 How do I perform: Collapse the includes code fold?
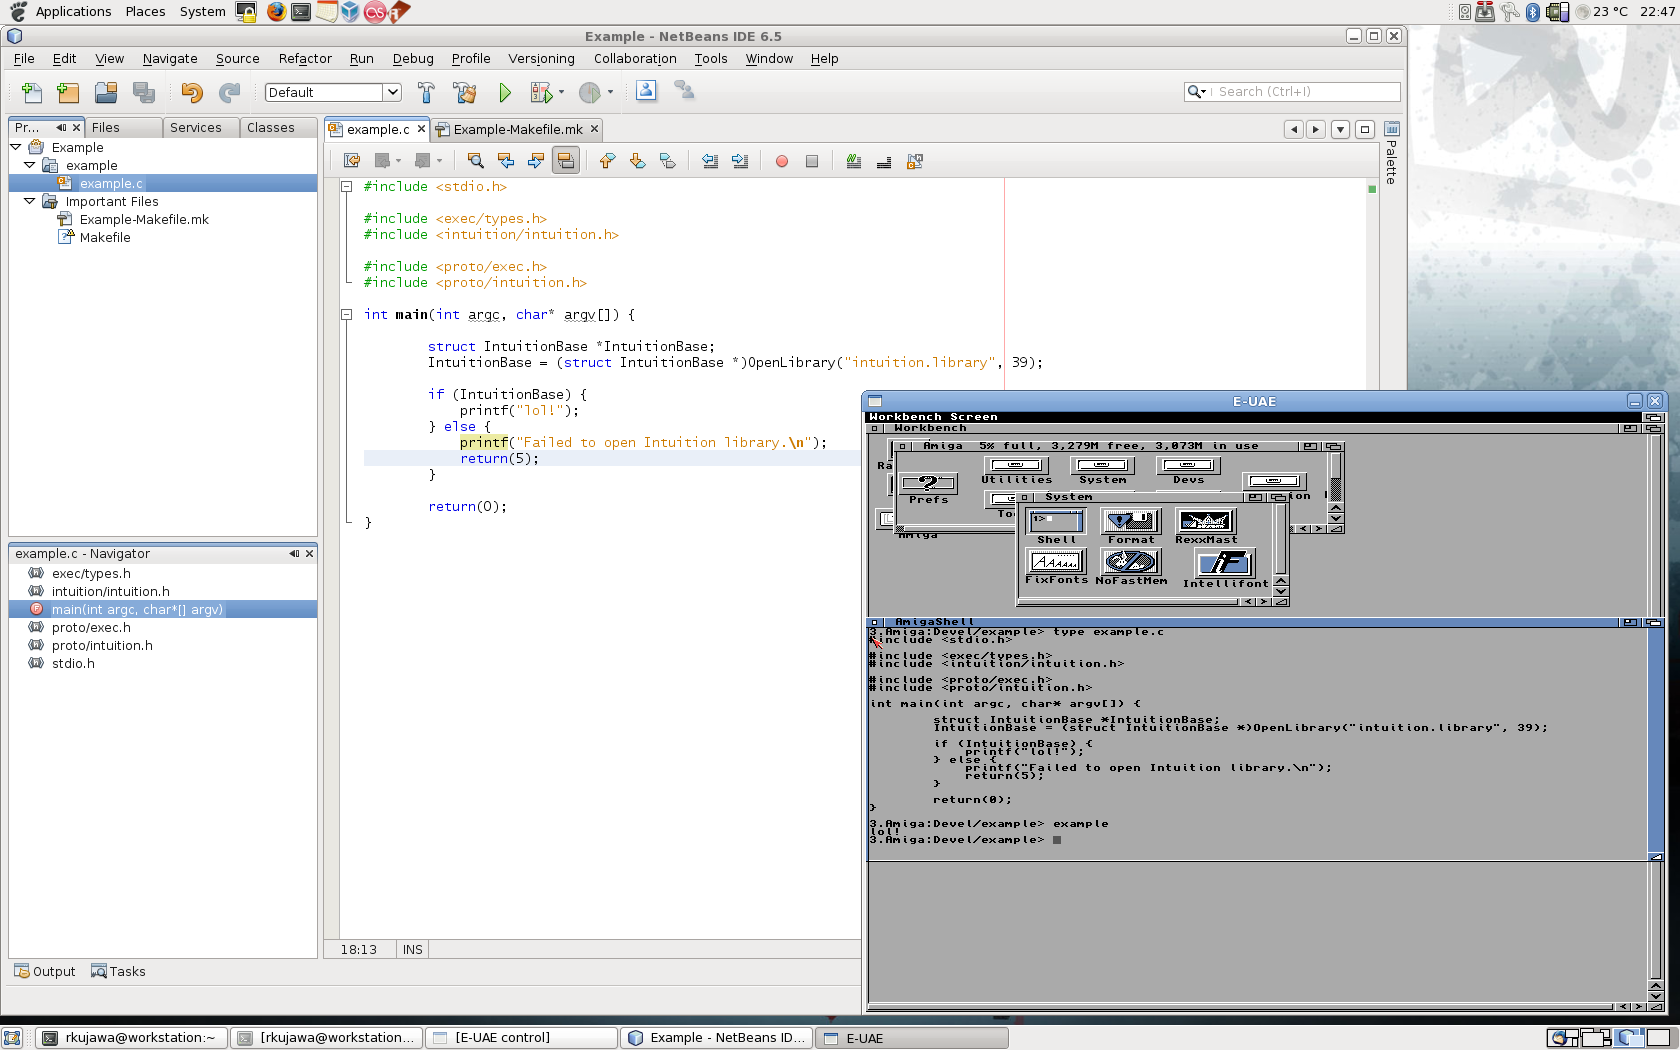346,186
